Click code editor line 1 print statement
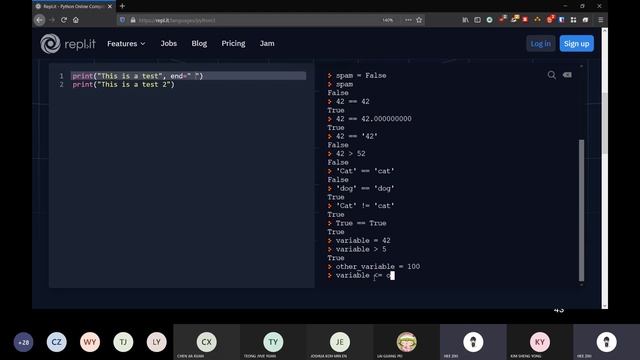The image size is (640, 360). pyautogui.click(x=138, y=76)
